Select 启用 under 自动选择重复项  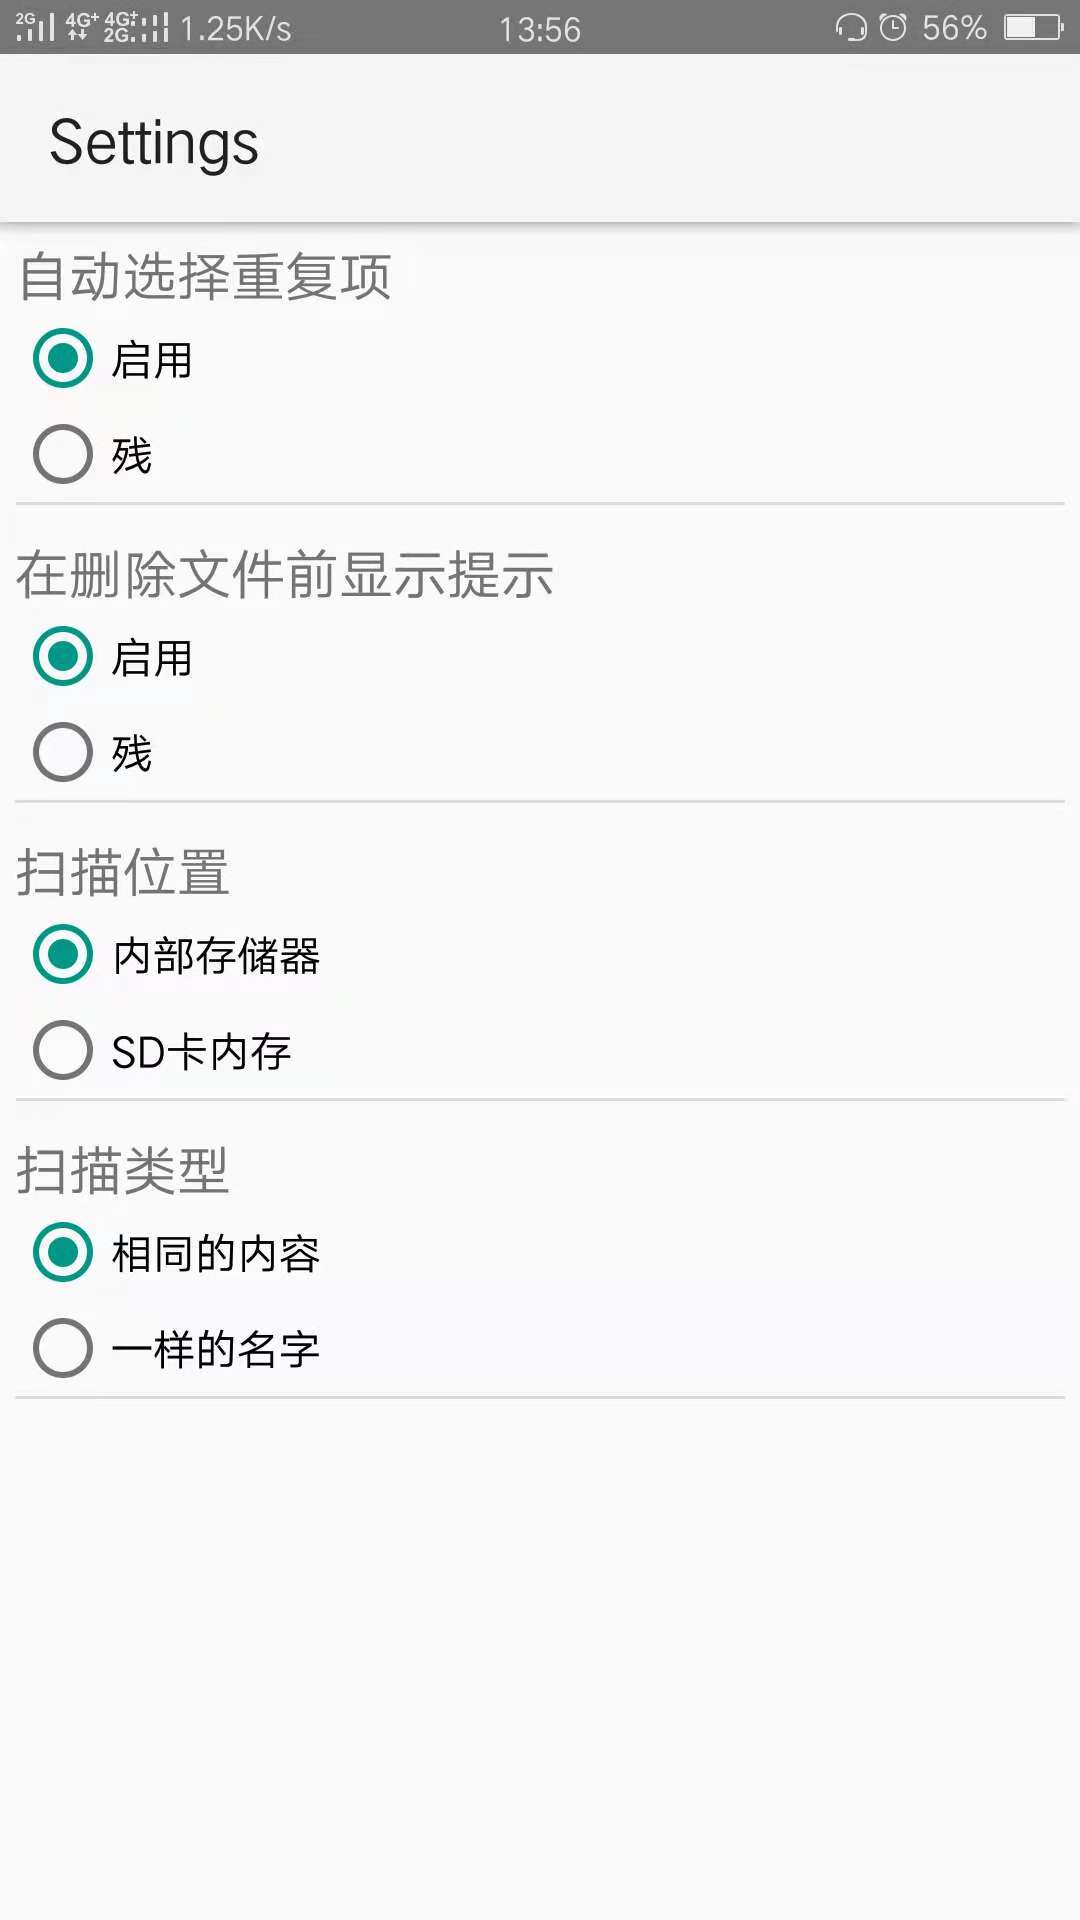click(x=63, y=358)
